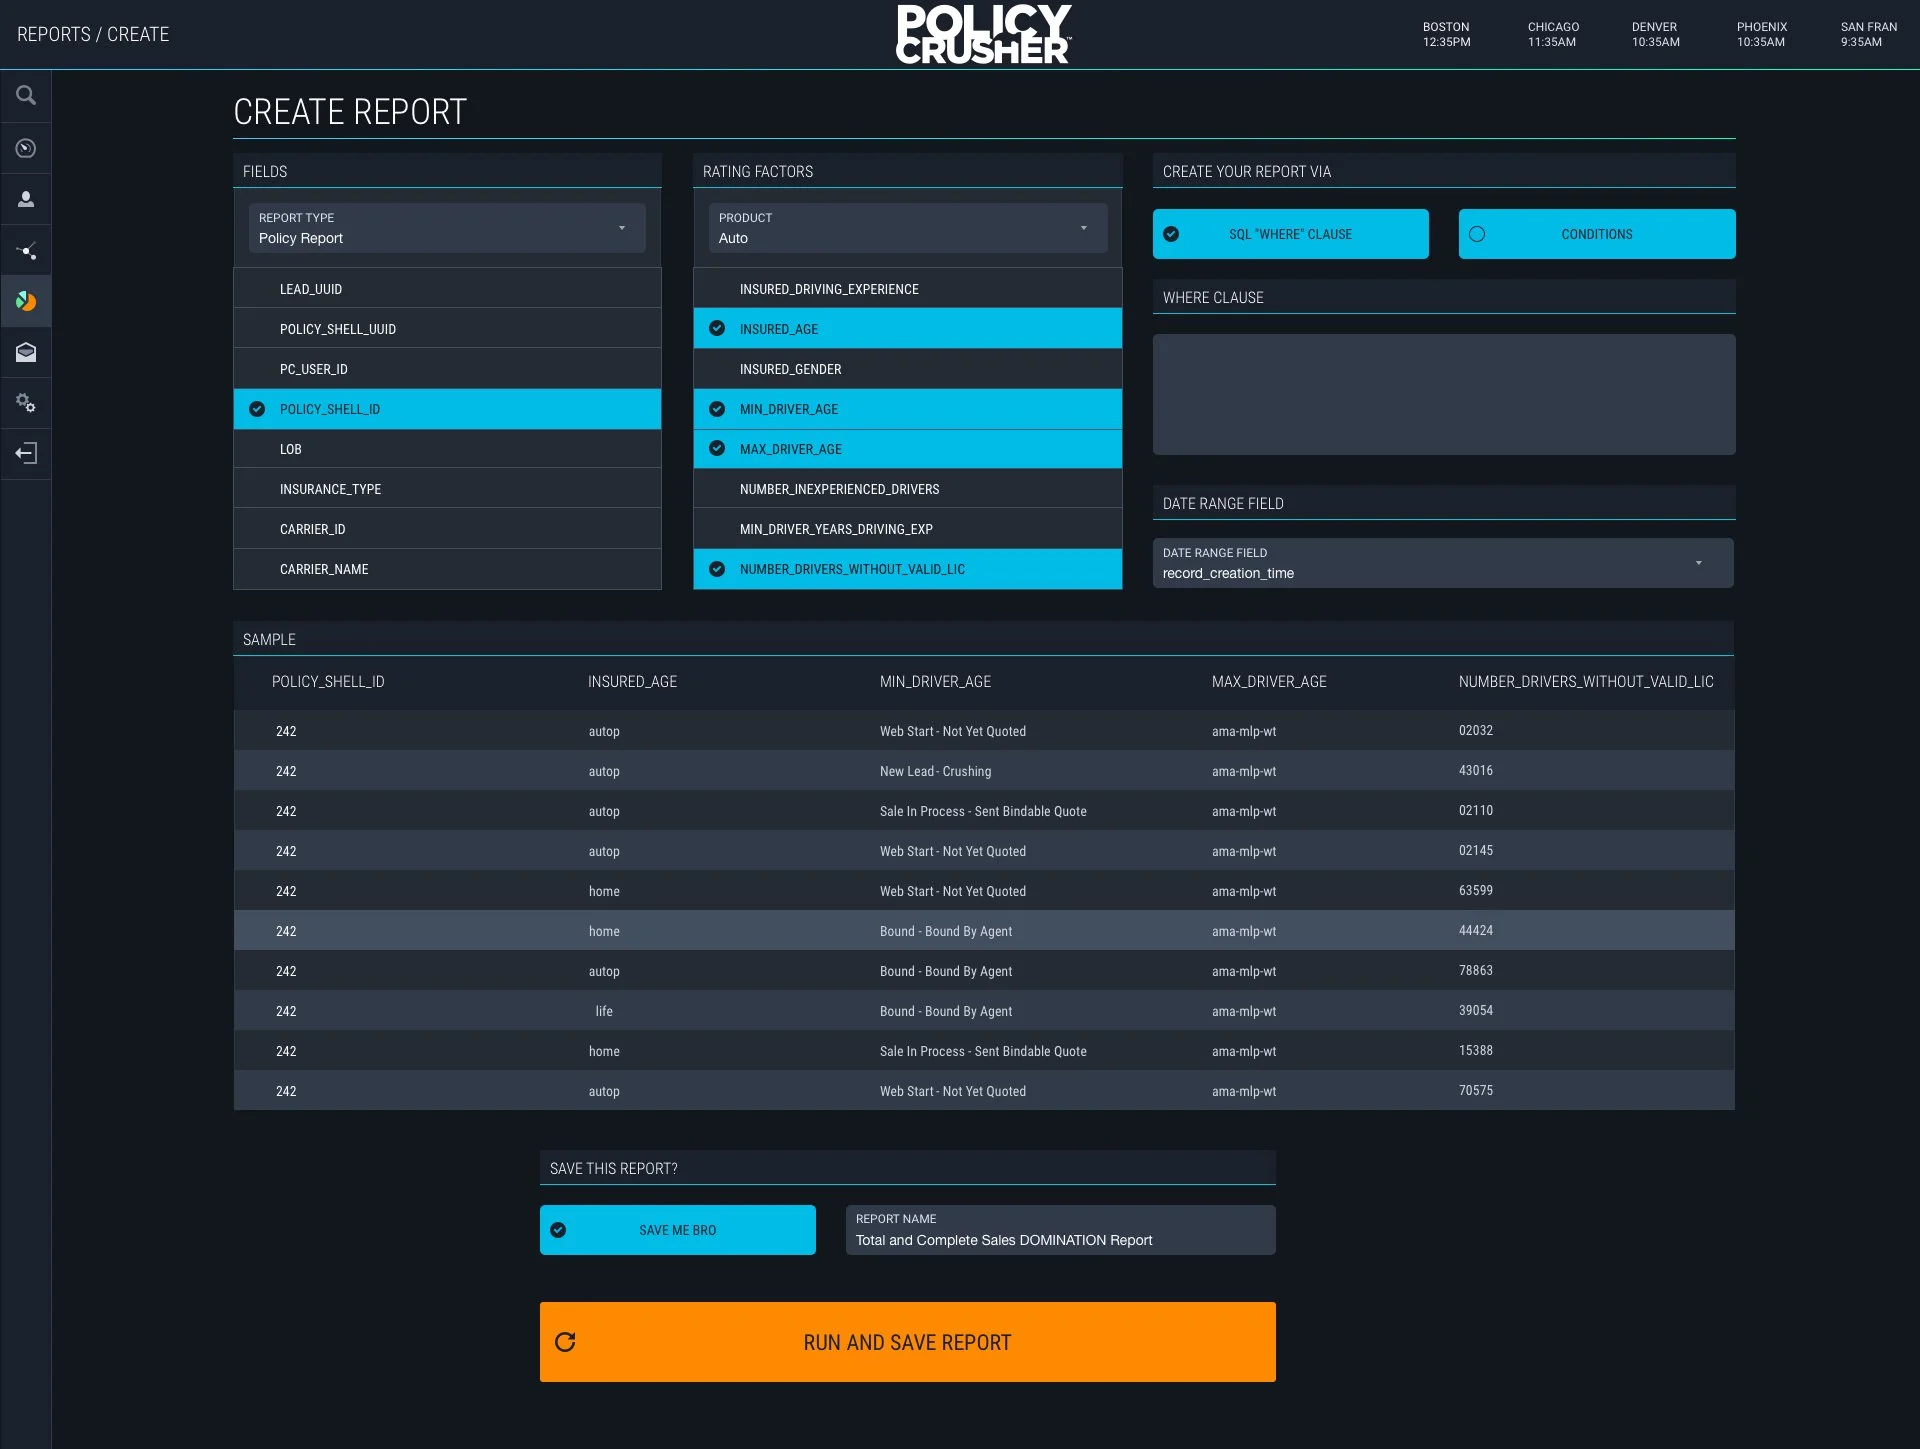Click the network share icon in sidebar

coord(25,250)
